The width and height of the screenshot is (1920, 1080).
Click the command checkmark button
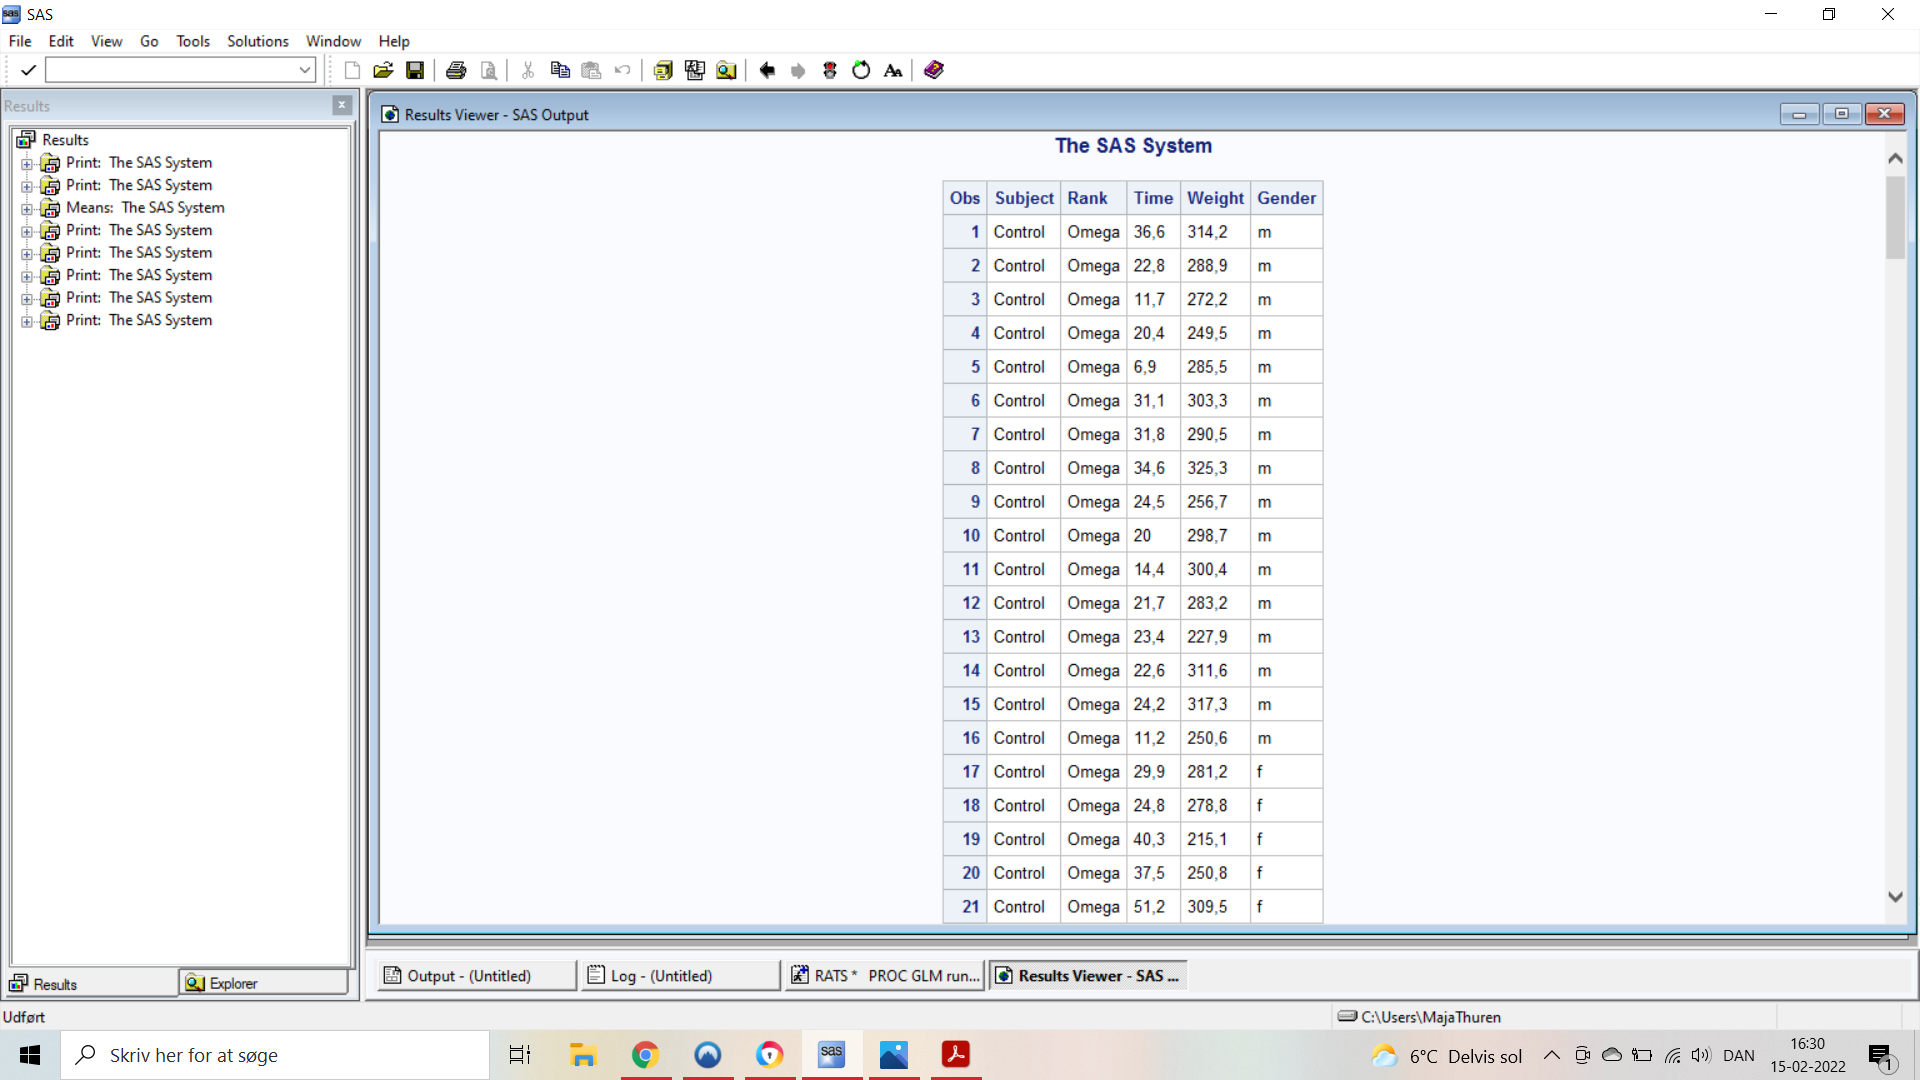coord(28,70)
